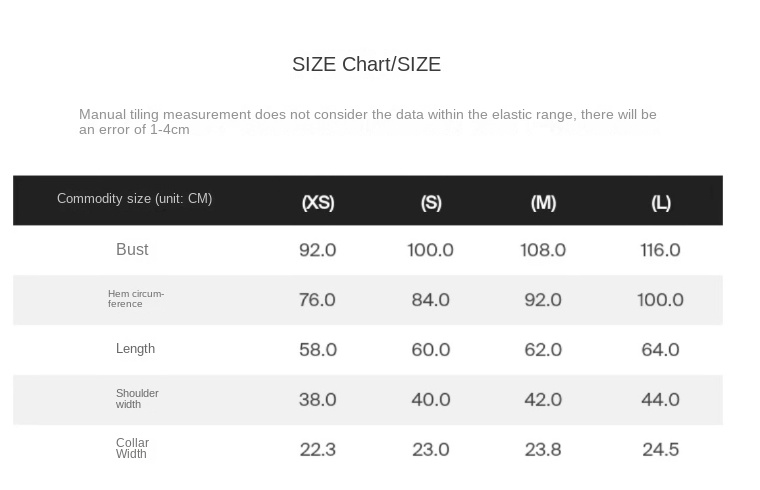Select the XS collar width value 22.3
Viewport: 760px width, 490px height.
(x=317, y=449)
